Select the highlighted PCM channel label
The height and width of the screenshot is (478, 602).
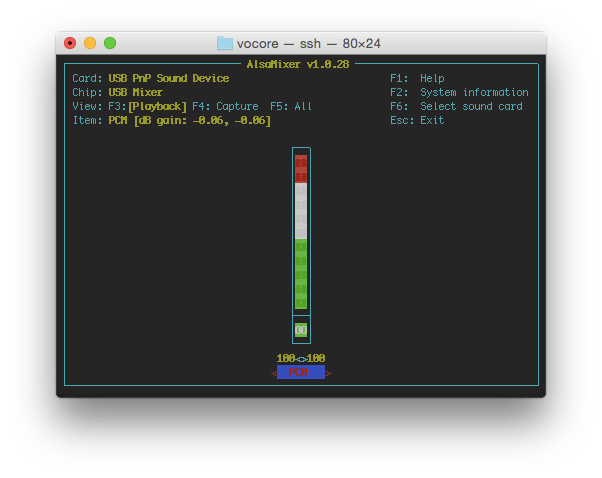pyautogui.click(x=301, y=373)
